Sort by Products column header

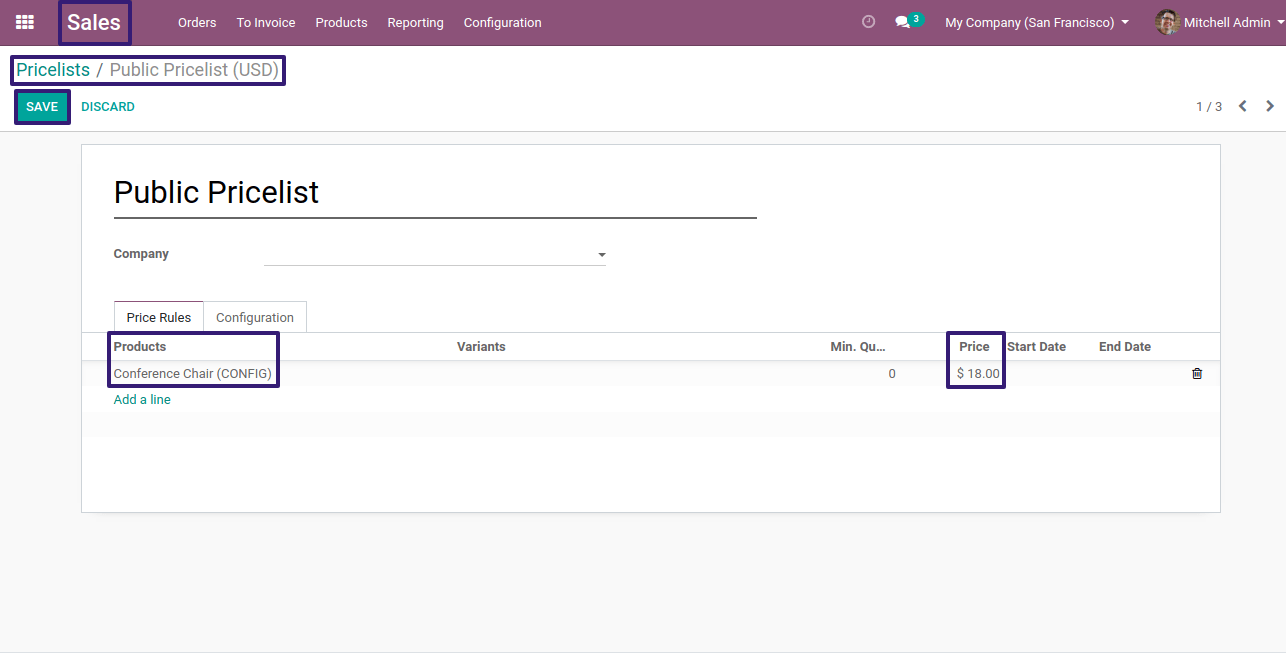[x=140, y=347]
